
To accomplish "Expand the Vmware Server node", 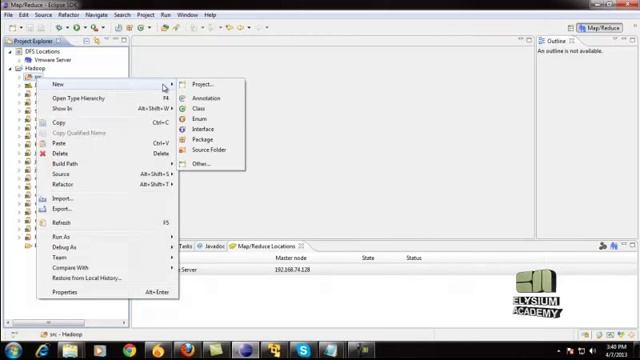I will click(19, 60).
